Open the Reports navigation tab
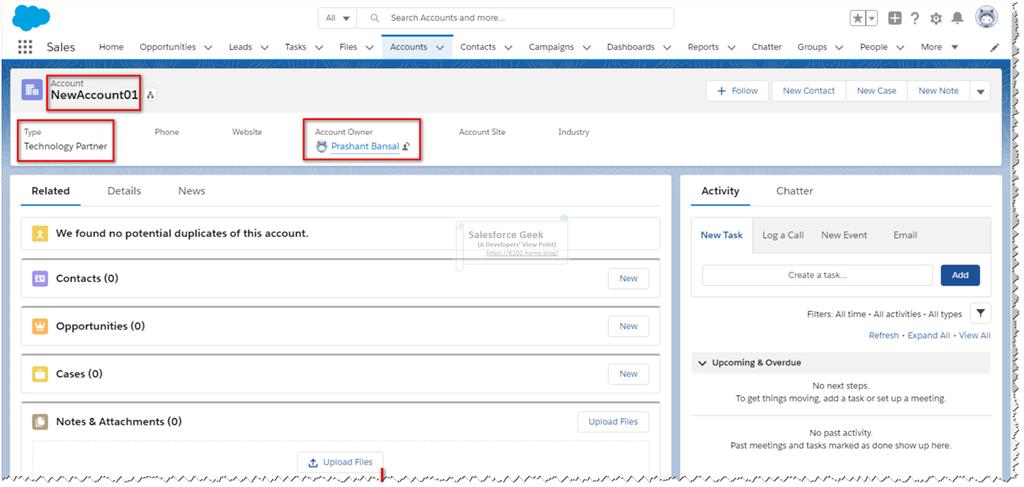 tap(703, 47)
